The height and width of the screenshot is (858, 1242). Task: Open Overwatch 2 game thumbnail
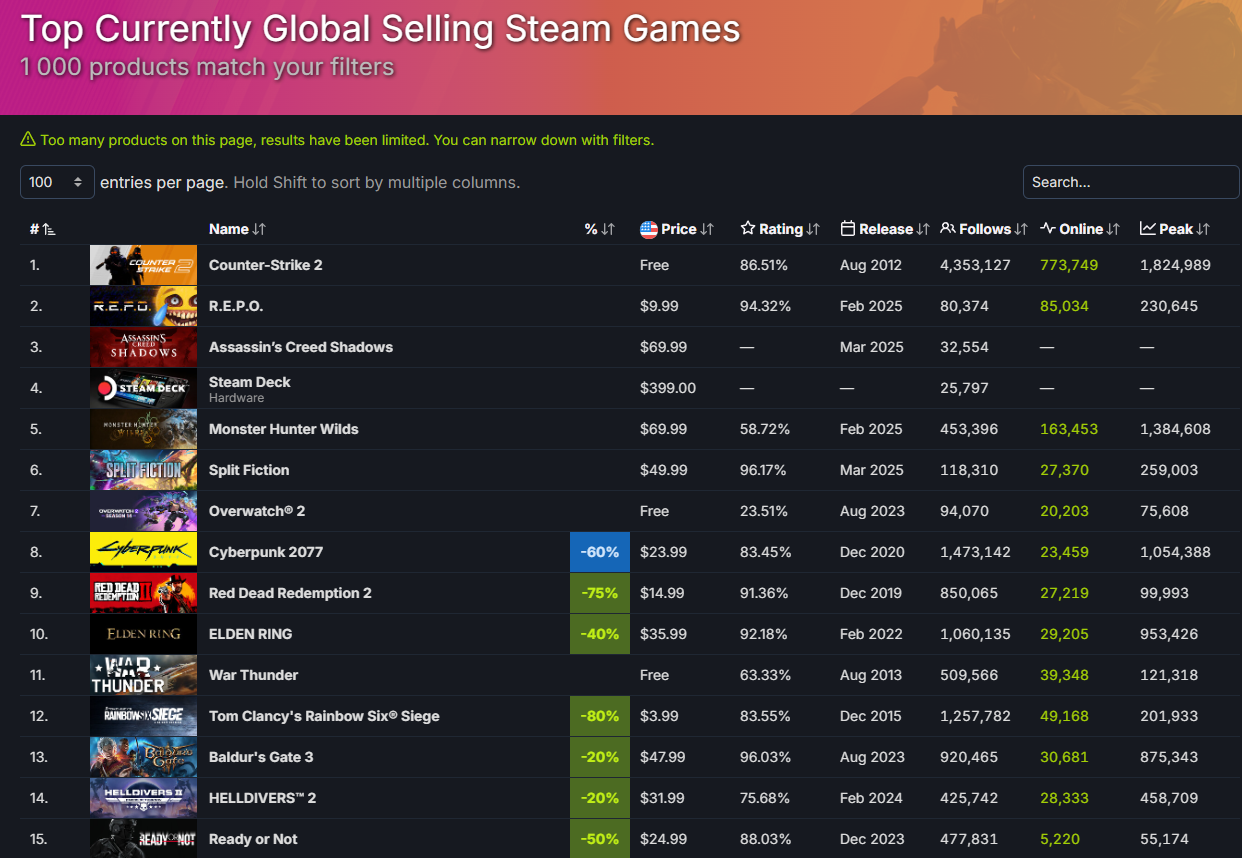click(x=143, y=511)
